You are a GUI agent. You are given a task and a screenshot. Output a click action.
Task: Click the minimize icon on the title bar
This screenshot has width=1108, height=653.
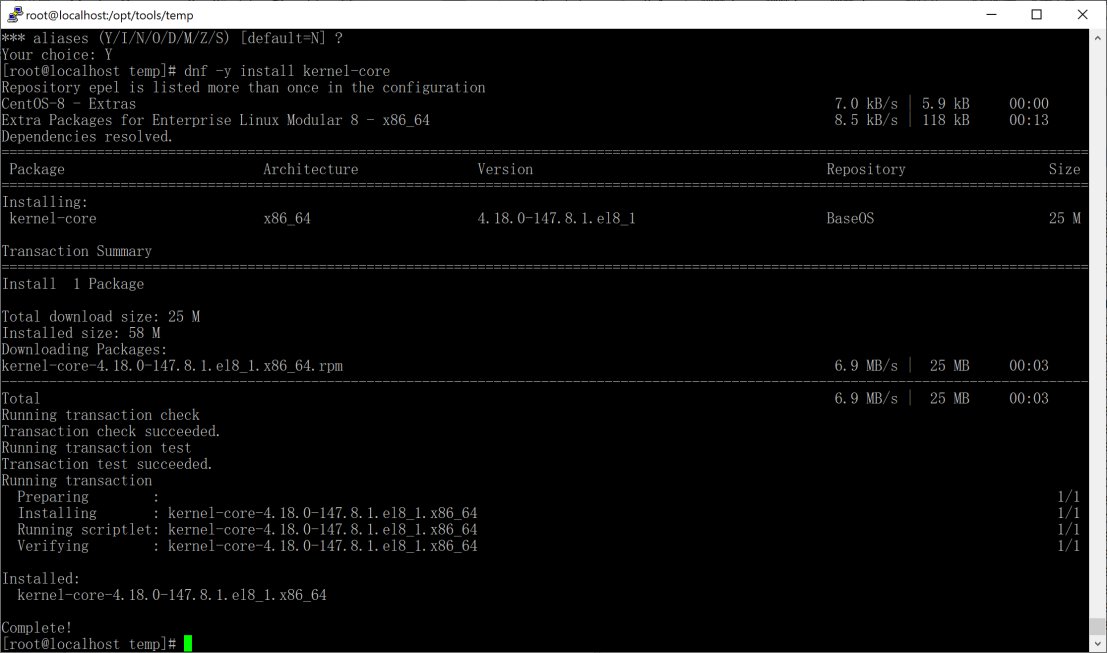(x=990, y=14)
